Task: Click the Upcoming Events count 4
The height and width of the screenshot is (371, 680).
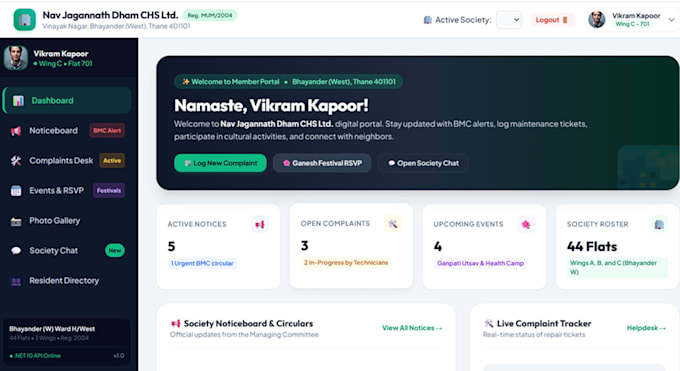Action: click(x=438, y=246)
